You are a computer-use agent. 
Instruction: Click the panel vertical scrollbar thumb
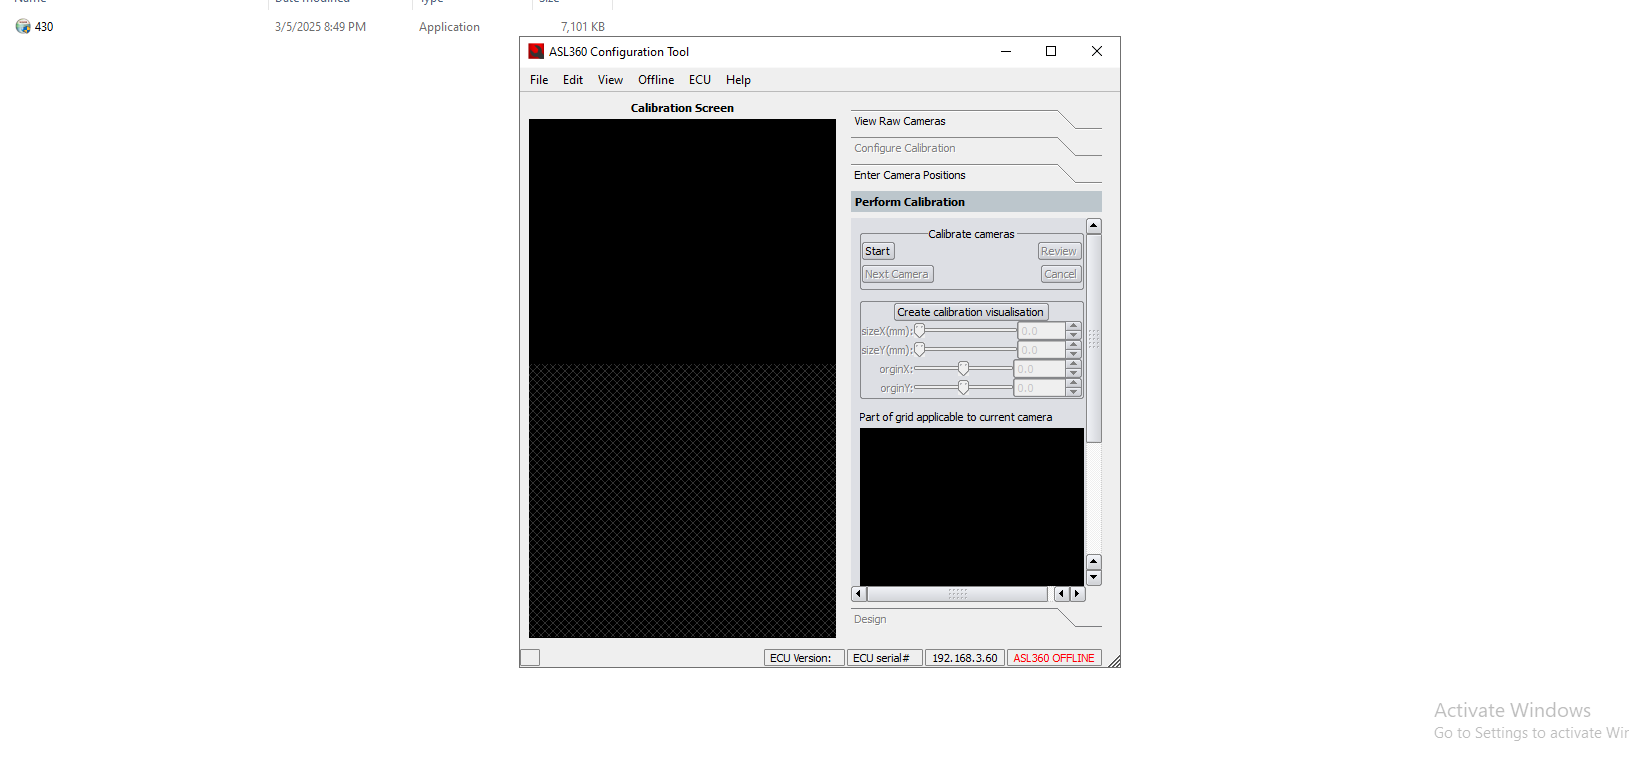[x=1094, y=338]
